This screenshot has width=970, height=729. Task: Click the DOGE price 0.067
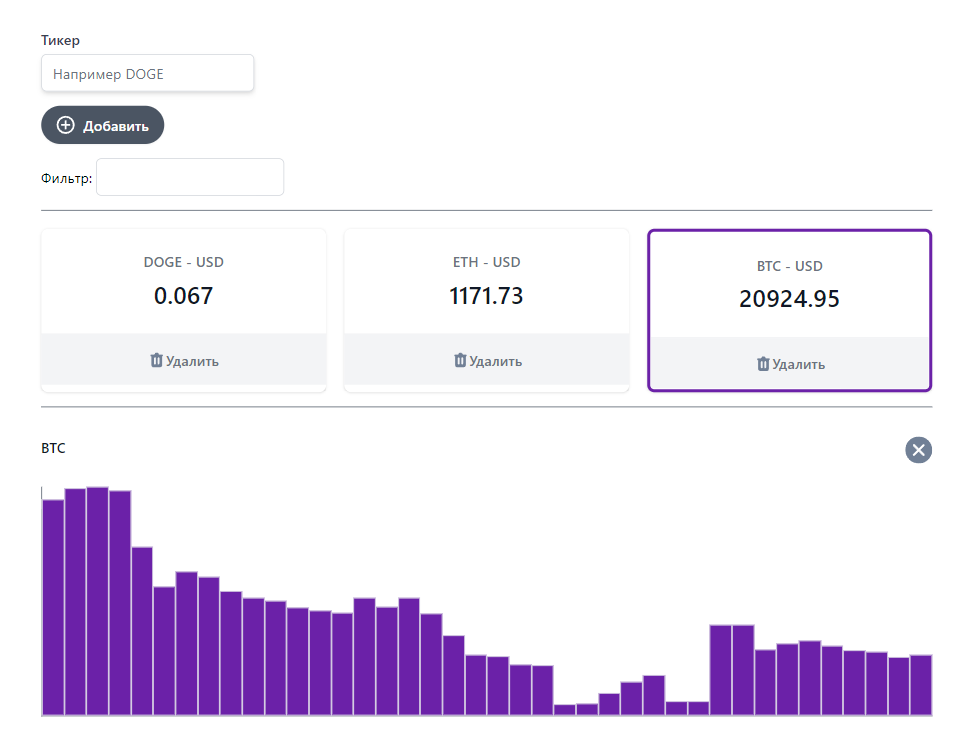(x=183, y=296)
